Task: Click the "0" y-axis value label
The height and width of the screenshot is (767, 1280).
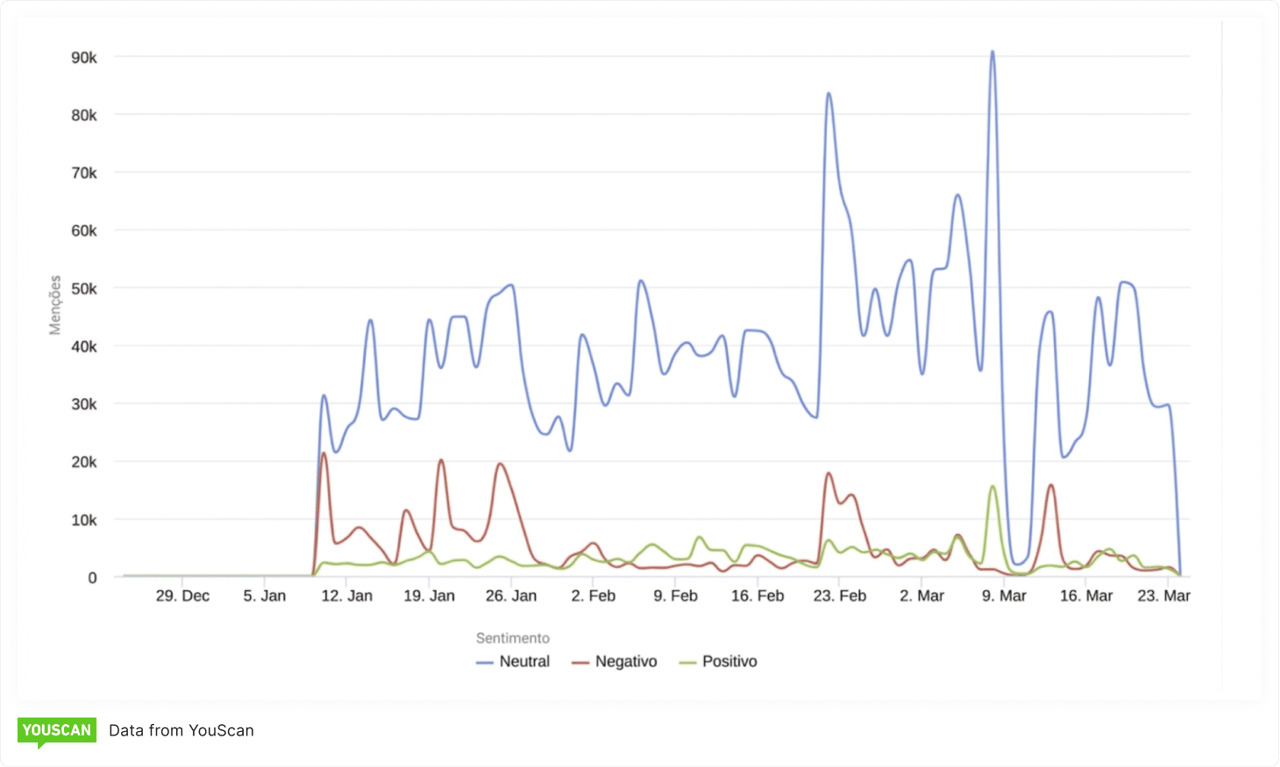Action: coord(93,577)
